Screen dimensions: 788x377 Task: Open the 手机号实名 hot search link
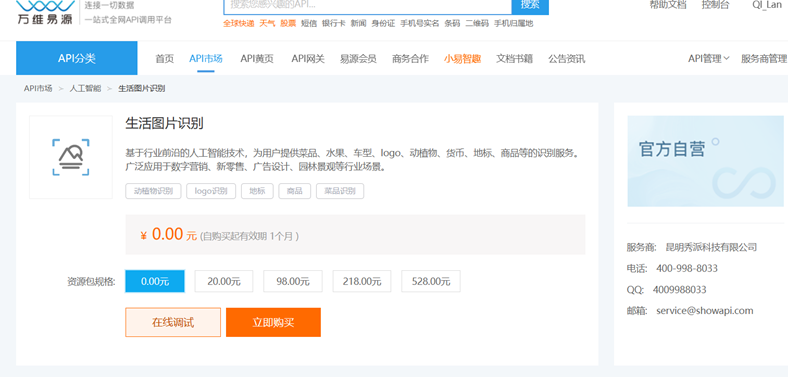(x=420, y=23)
